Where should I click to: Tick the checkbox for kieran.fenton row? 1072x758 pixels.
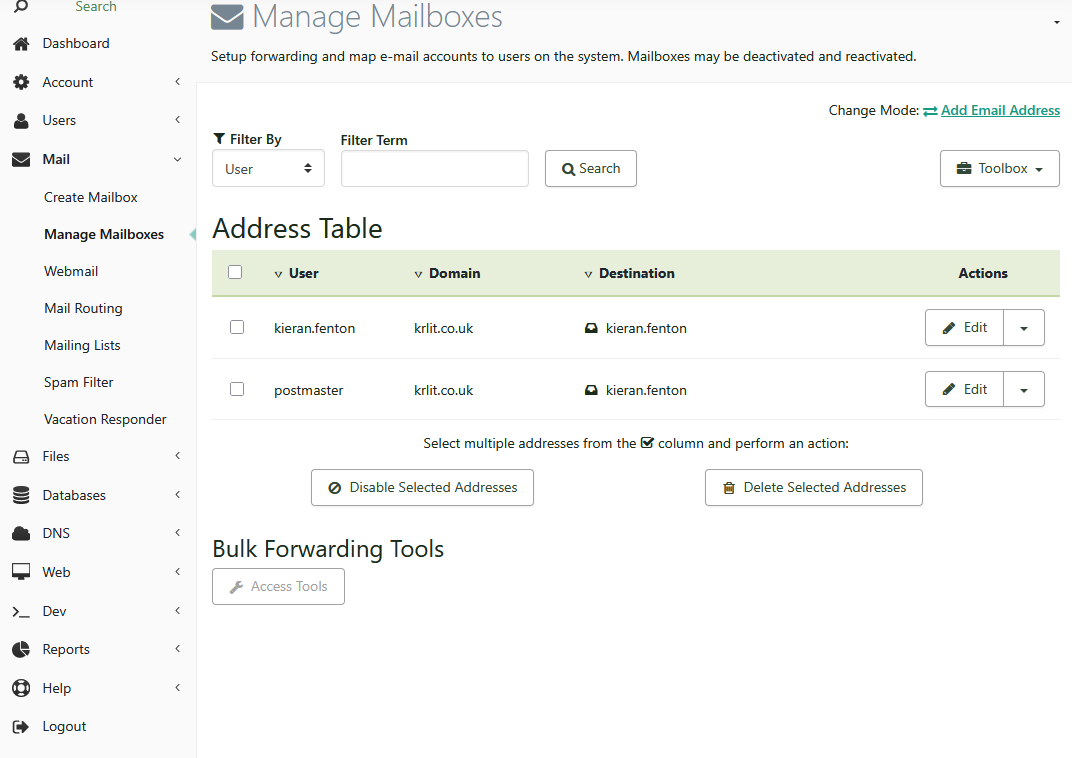237,327
